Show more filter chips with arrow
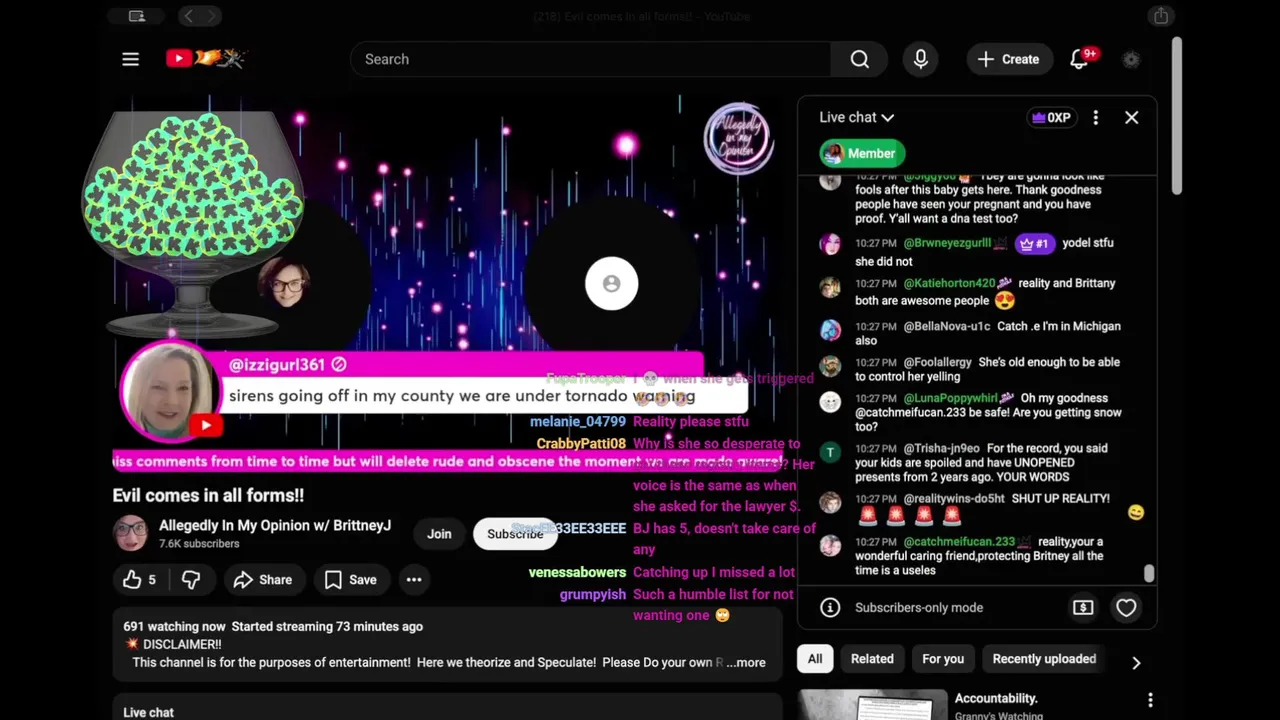 (x=1136, y=662)
